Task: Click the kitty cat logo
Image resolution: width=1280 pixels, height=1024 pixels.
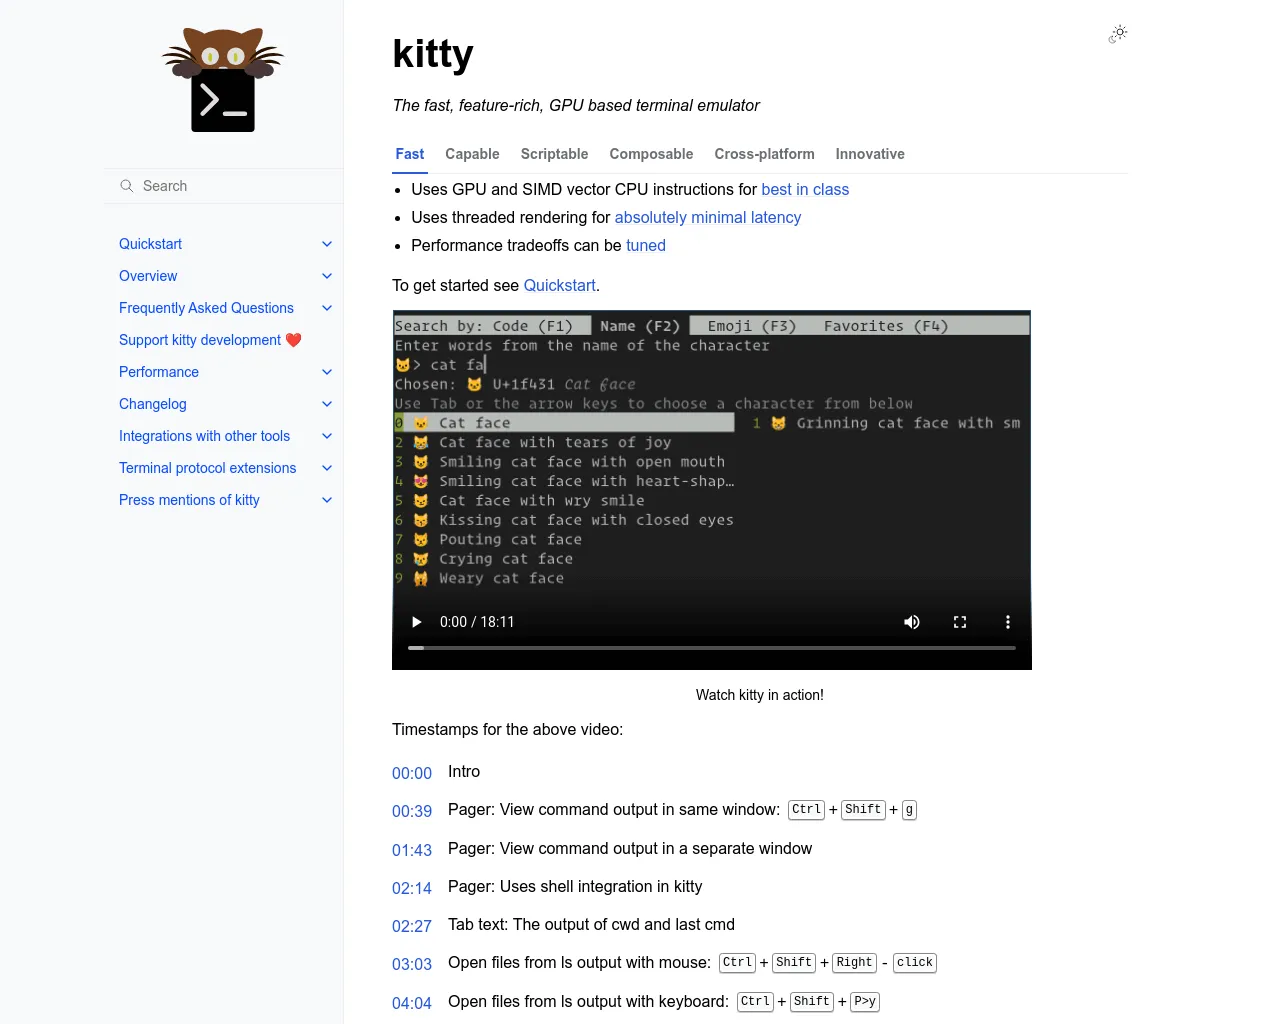Action: [222, 80]
